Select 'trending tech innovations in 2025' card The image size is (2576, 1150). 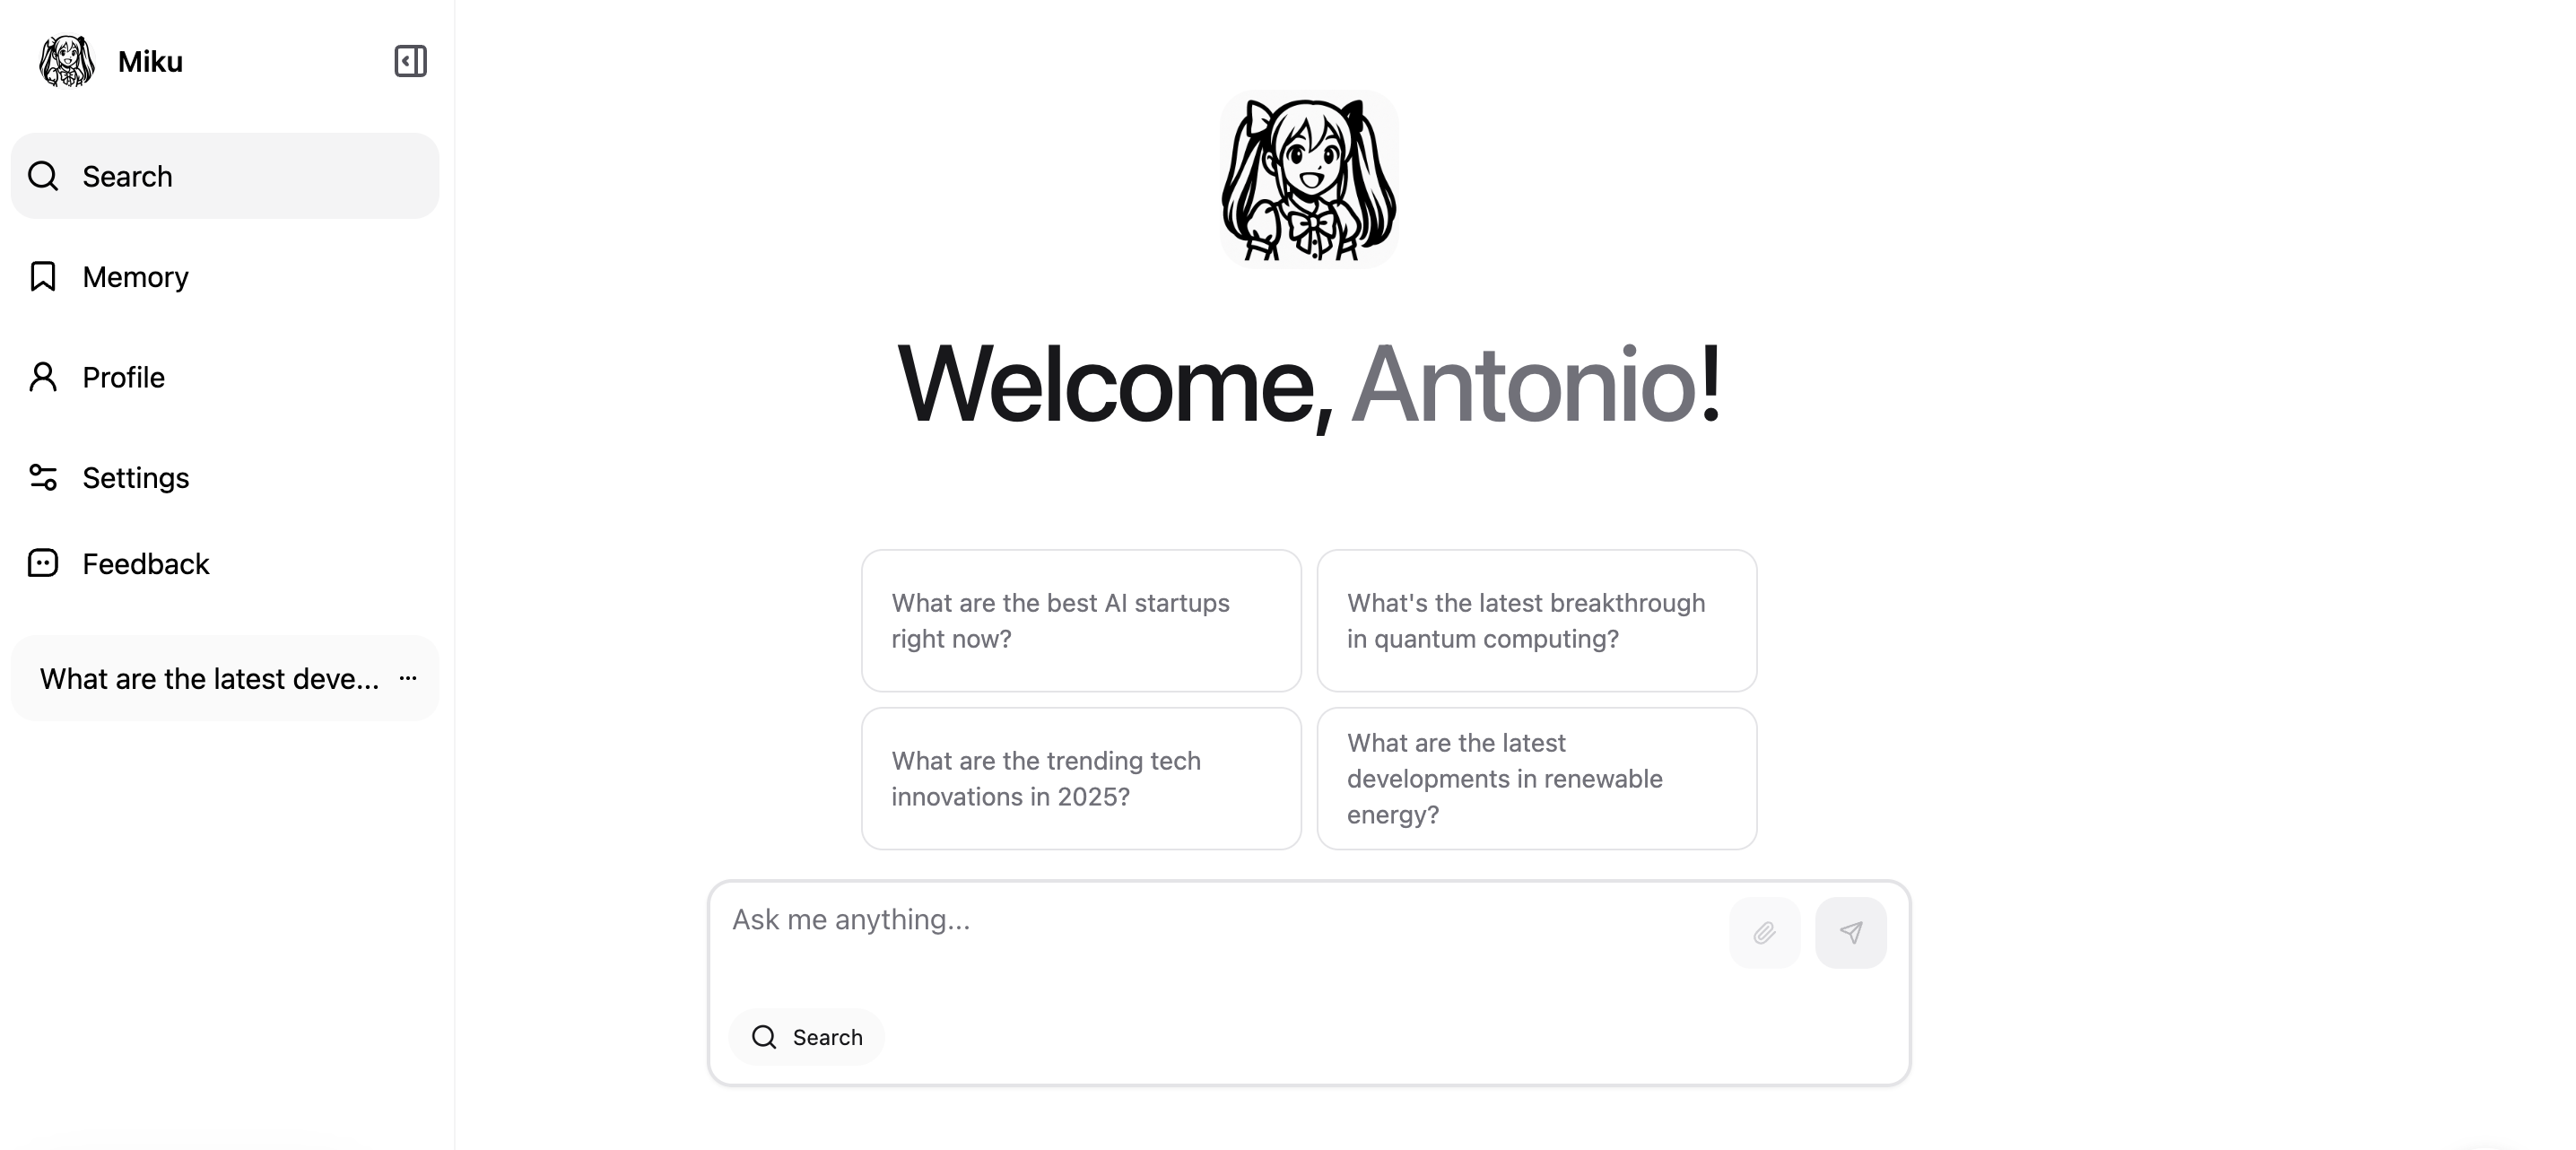(x=1081, y=779)
